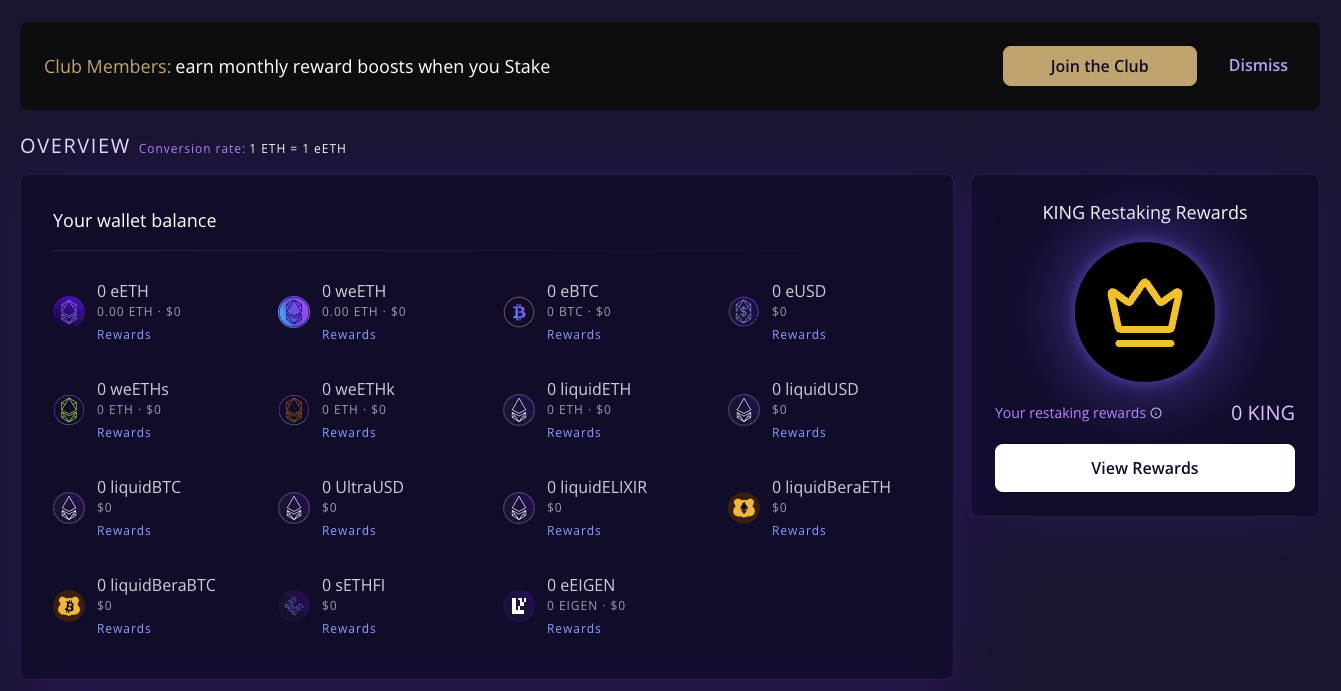1341x691 pixels.
Task: Click the liquidBeraBTC bear token icon
Action: (x=69, y=605)
